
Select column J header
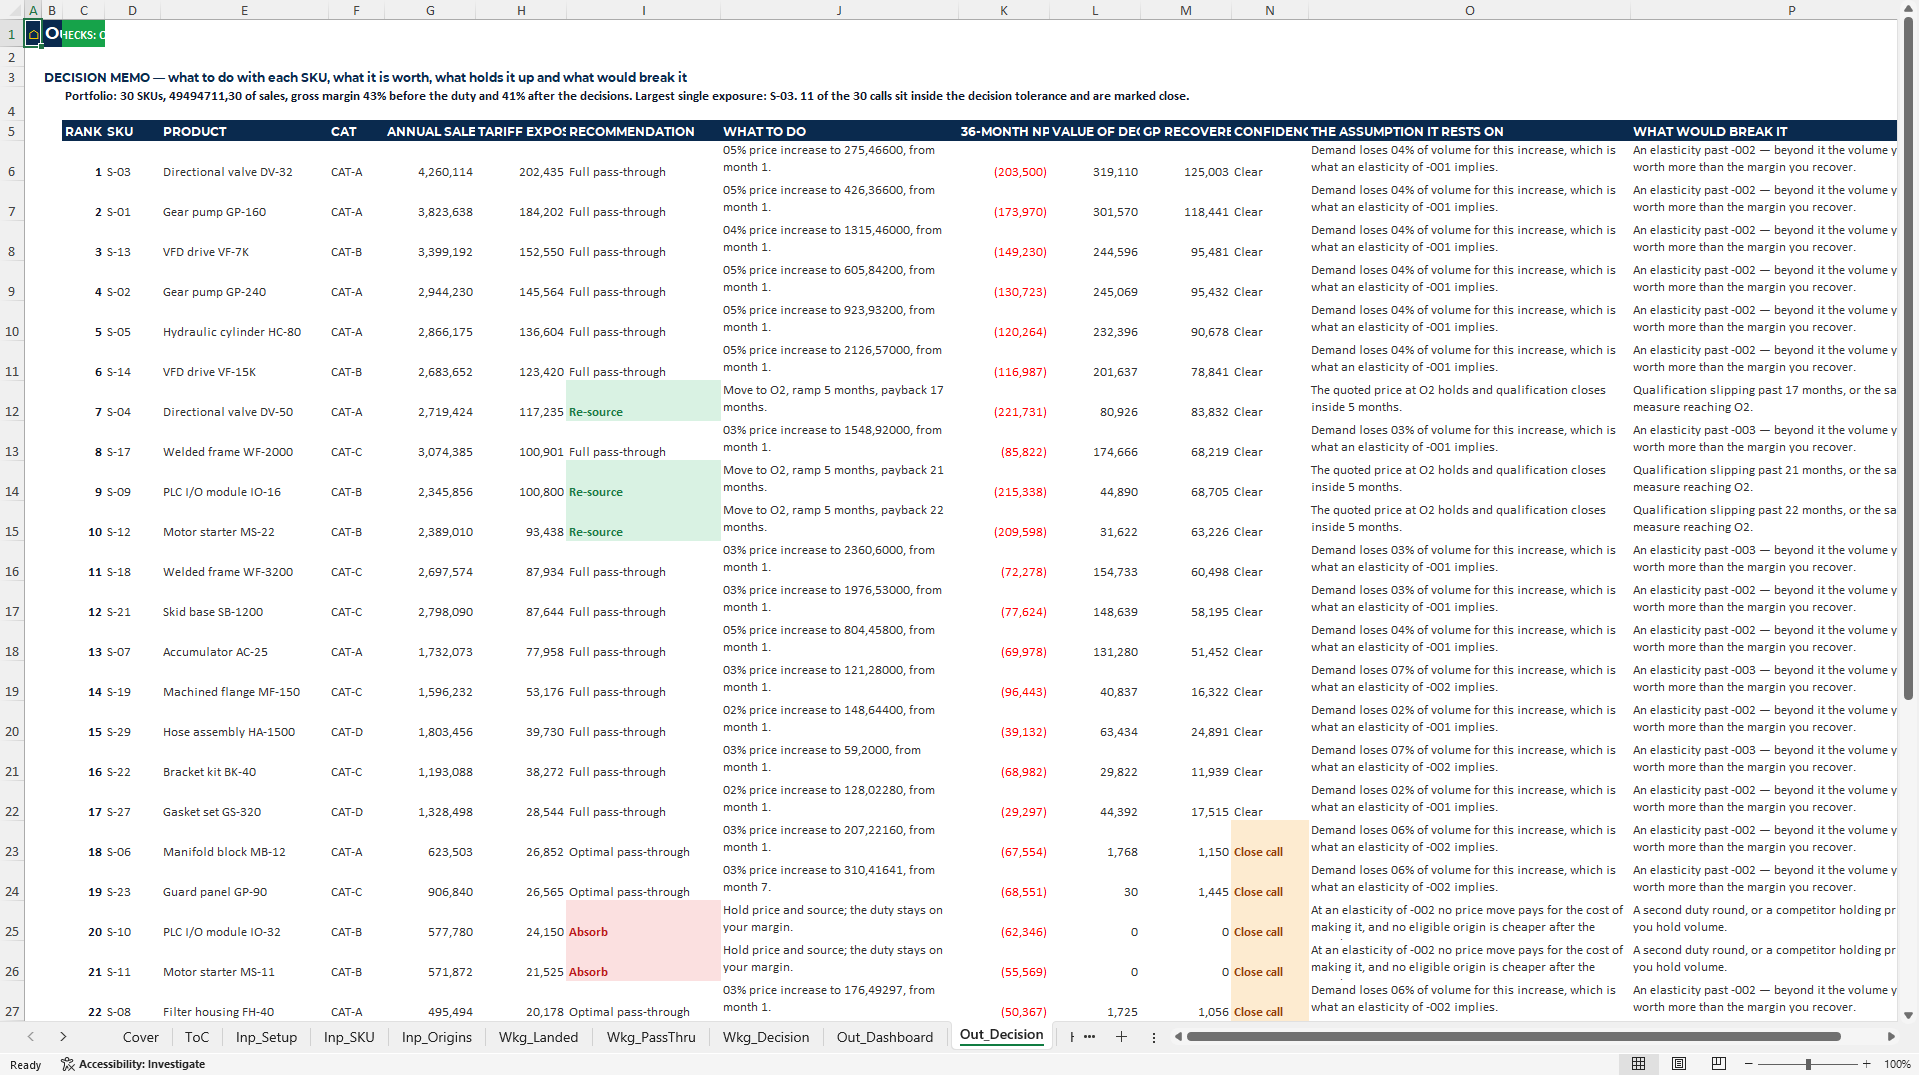point(838,10)
